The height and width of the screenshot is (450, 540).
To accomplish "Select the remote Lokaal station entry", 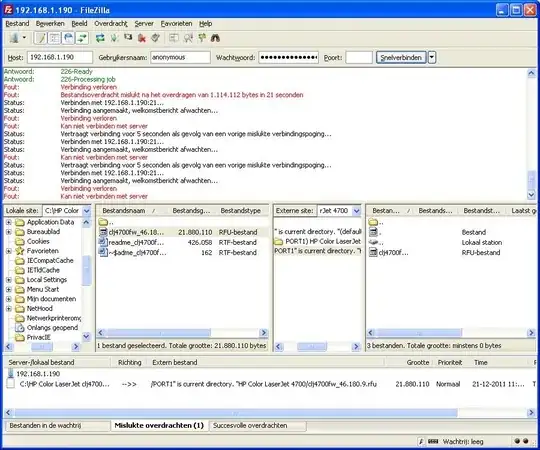I will point(451,242).
